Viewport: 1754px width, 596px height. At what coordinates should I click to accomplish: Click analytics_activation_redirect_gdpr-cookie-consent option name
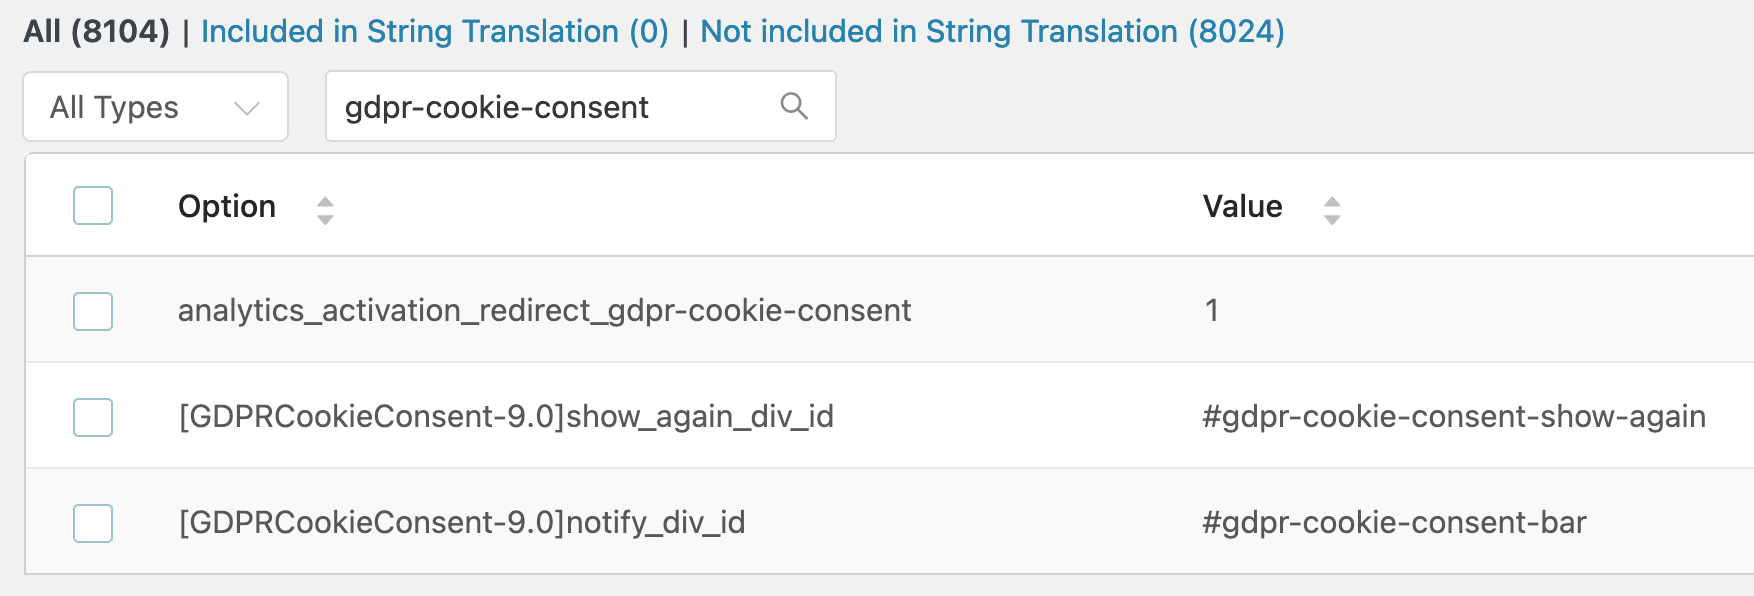click(545, 311)
